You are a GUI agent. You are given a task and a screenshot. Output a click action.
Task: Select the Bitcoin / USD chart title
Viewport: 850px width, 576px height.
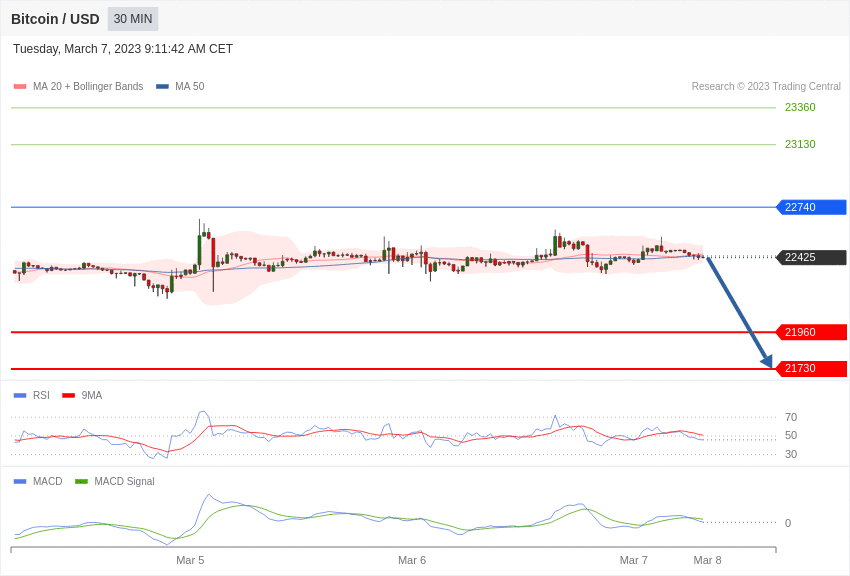(55, 19)
